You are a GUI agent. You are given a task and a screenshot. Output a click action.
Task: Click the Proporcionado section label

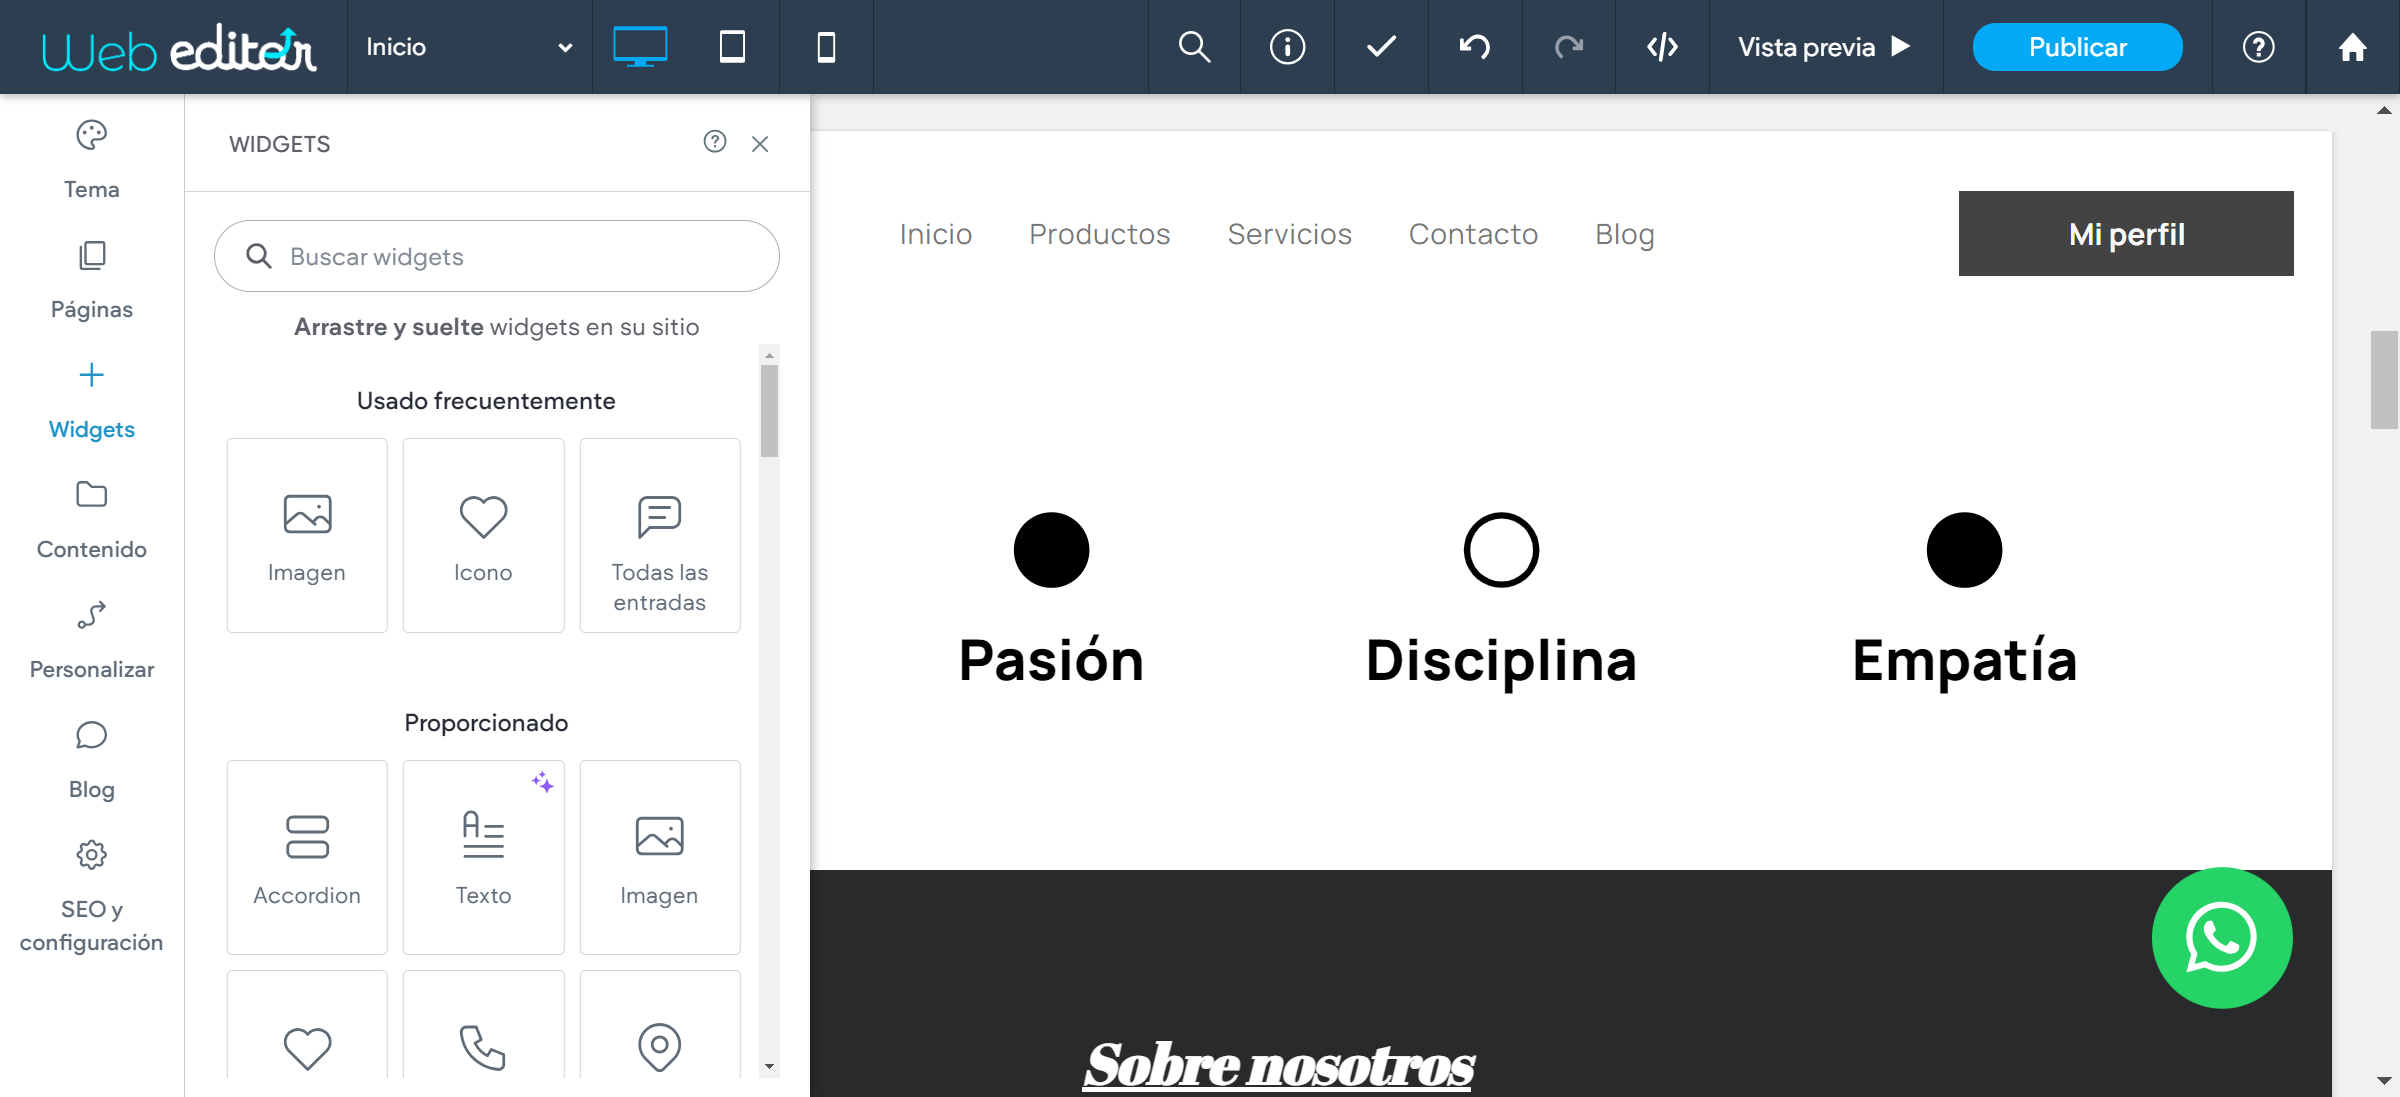486,723
